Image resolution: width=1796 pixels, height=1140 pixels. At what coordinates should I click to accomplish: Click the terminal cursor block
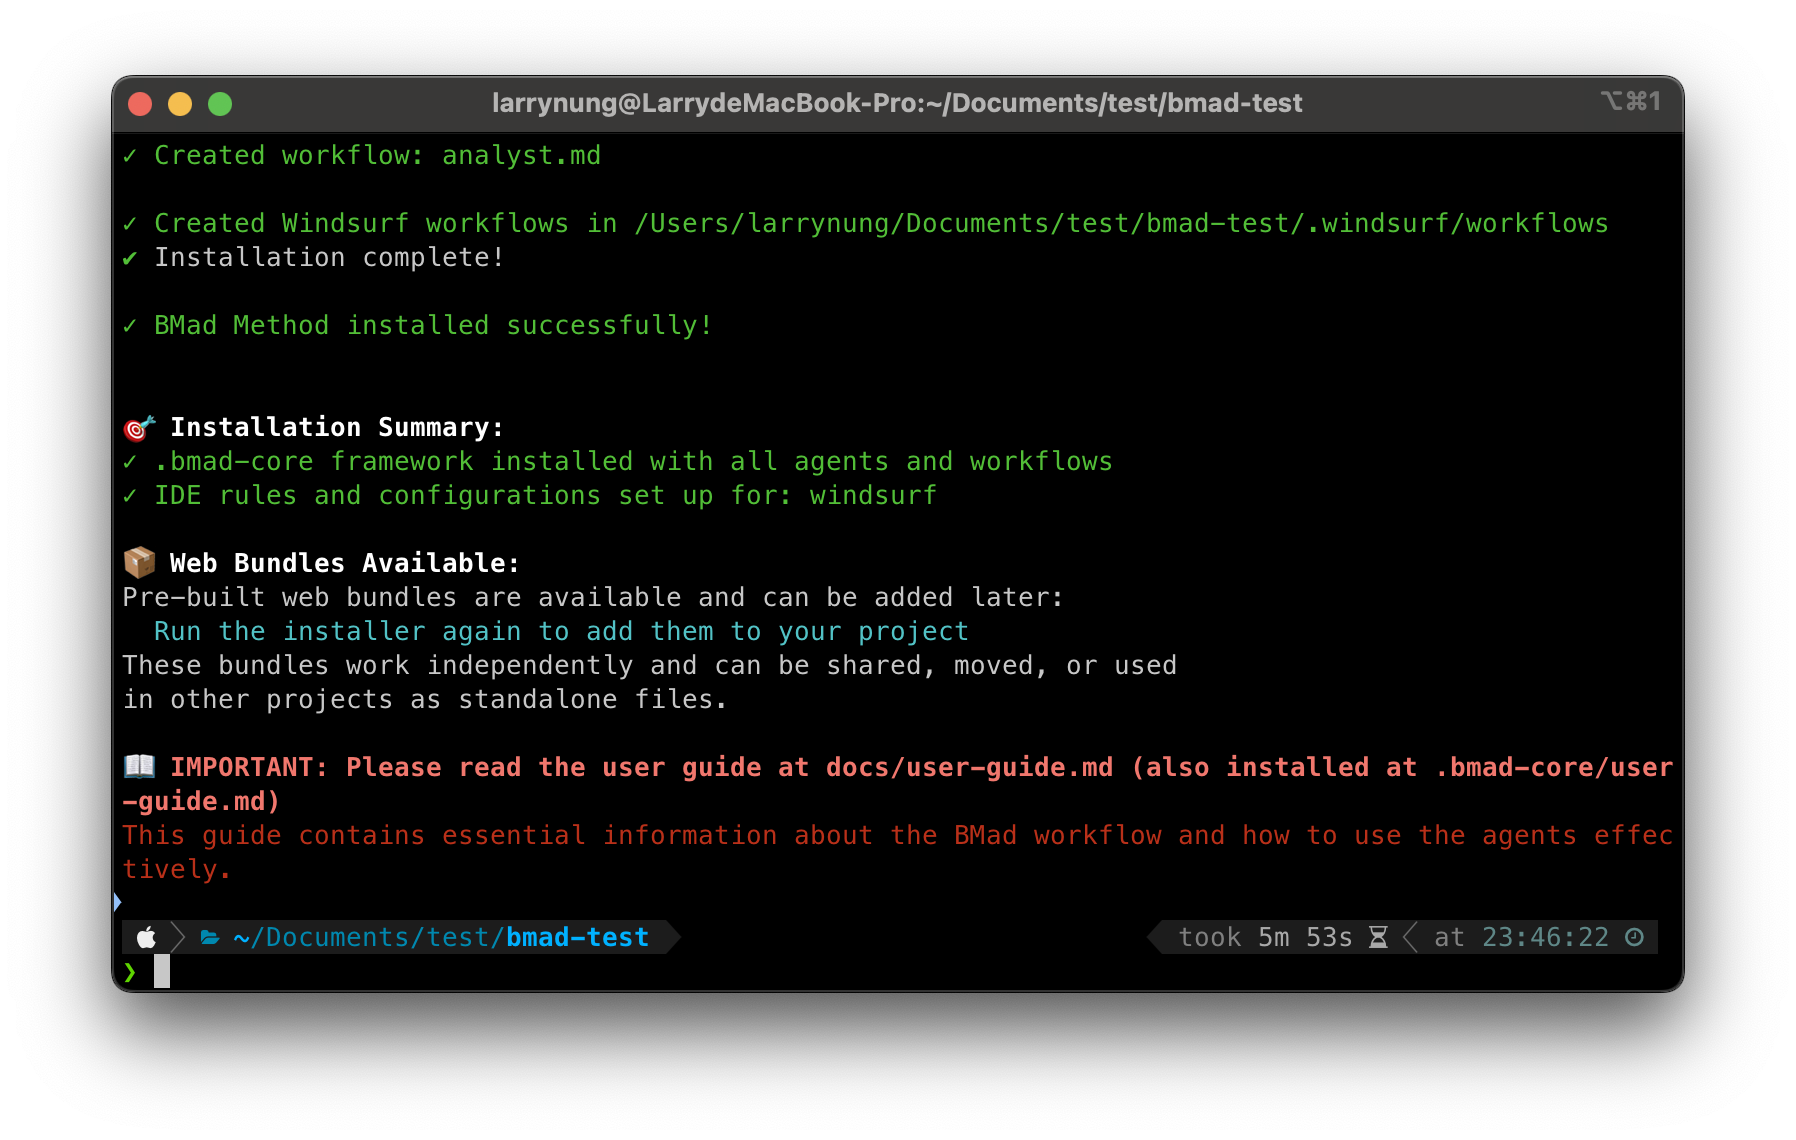point(162,971)
